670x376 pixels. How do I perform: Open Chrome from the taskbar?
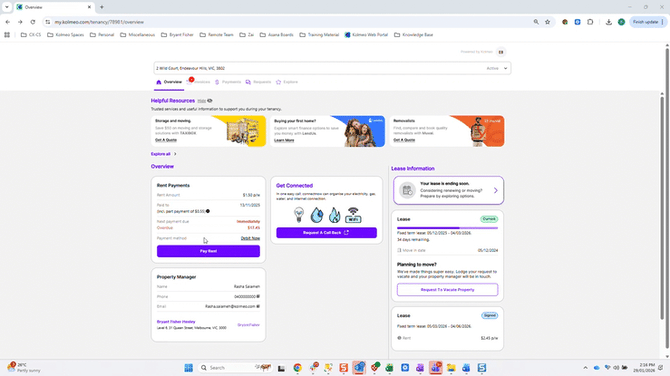click(297, 368)
